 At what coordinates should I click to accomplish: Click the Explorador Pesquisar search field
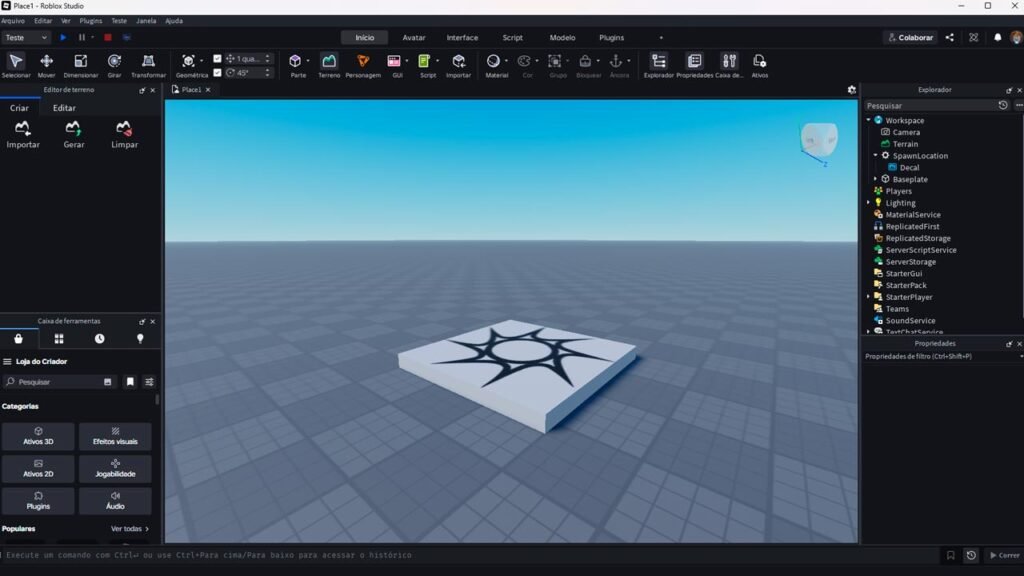tap(930, 105)
